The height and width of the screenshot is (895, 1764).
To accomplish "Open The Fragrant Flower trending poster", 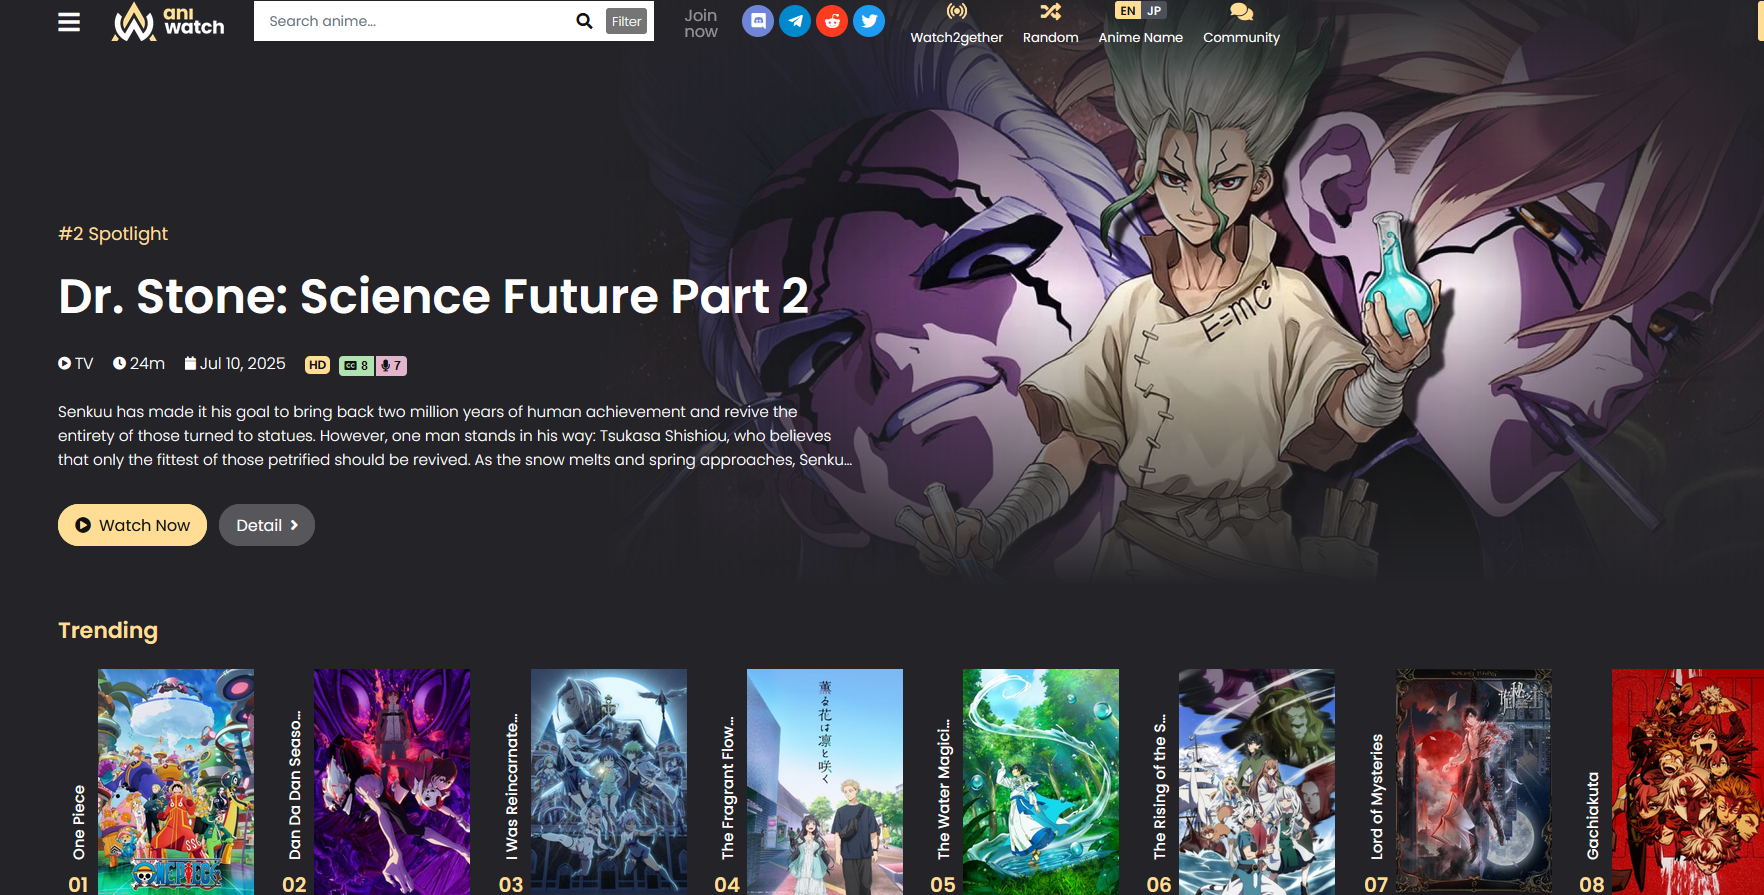I will tap(825, 782).
